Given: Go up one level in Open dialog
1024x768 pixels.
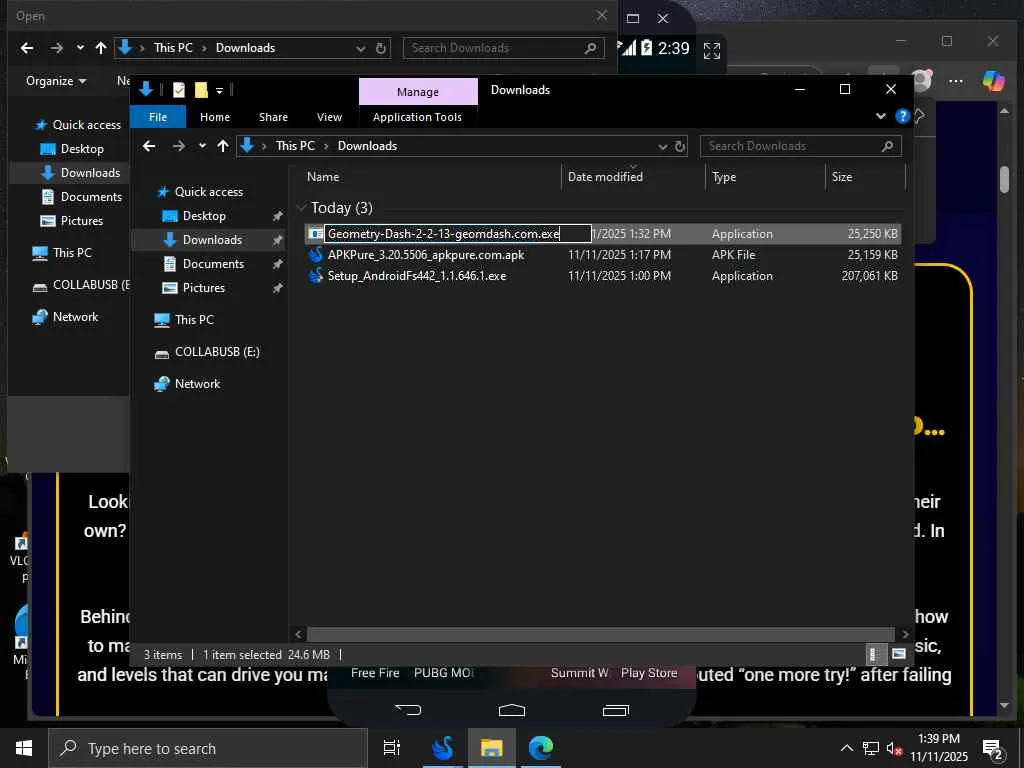Looking at the screenshot, I should pyautogui.click(x=101, y=48).
